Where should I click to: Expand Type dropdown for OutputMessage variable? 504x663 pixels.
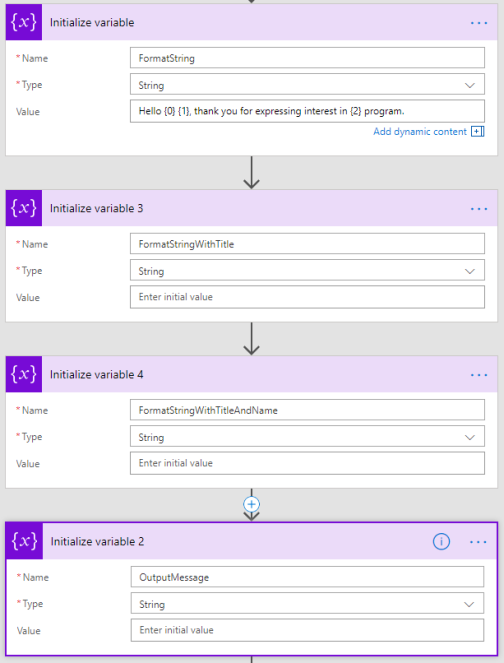tap(468, 605)
